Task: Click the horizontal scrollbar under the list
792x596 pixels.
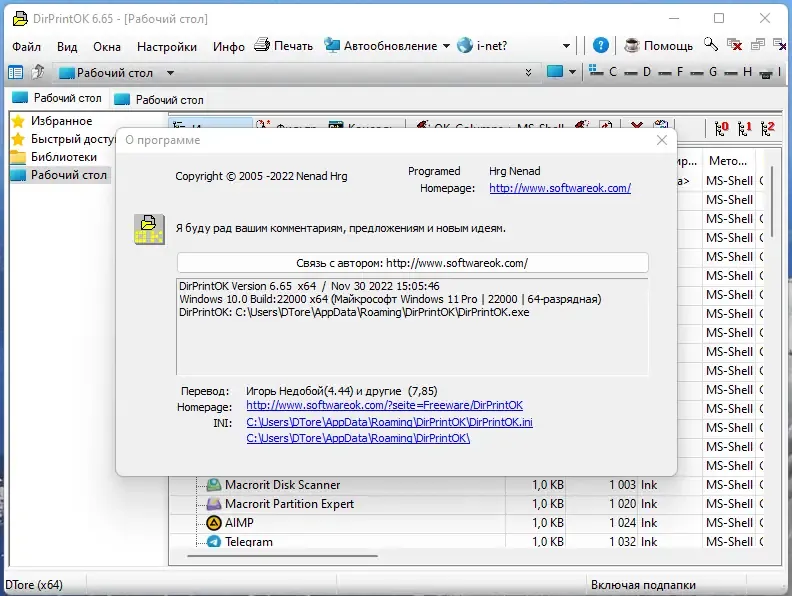Action: click(282, 556)
